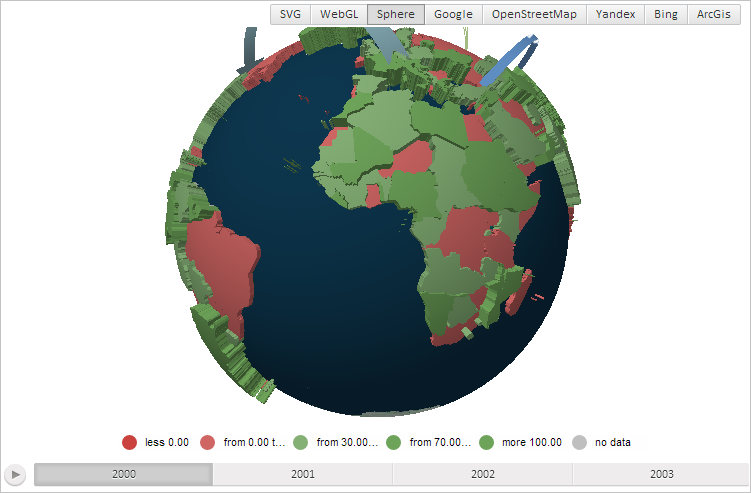Click the dark red 'less 0.00' legend circle
751x493 pixels.
[129, 442]
